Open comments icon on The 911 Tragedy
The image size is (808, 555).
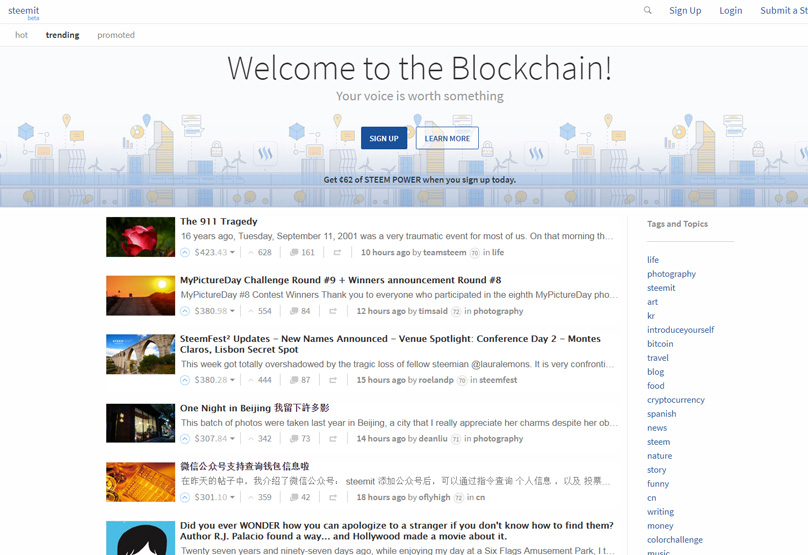294,253
